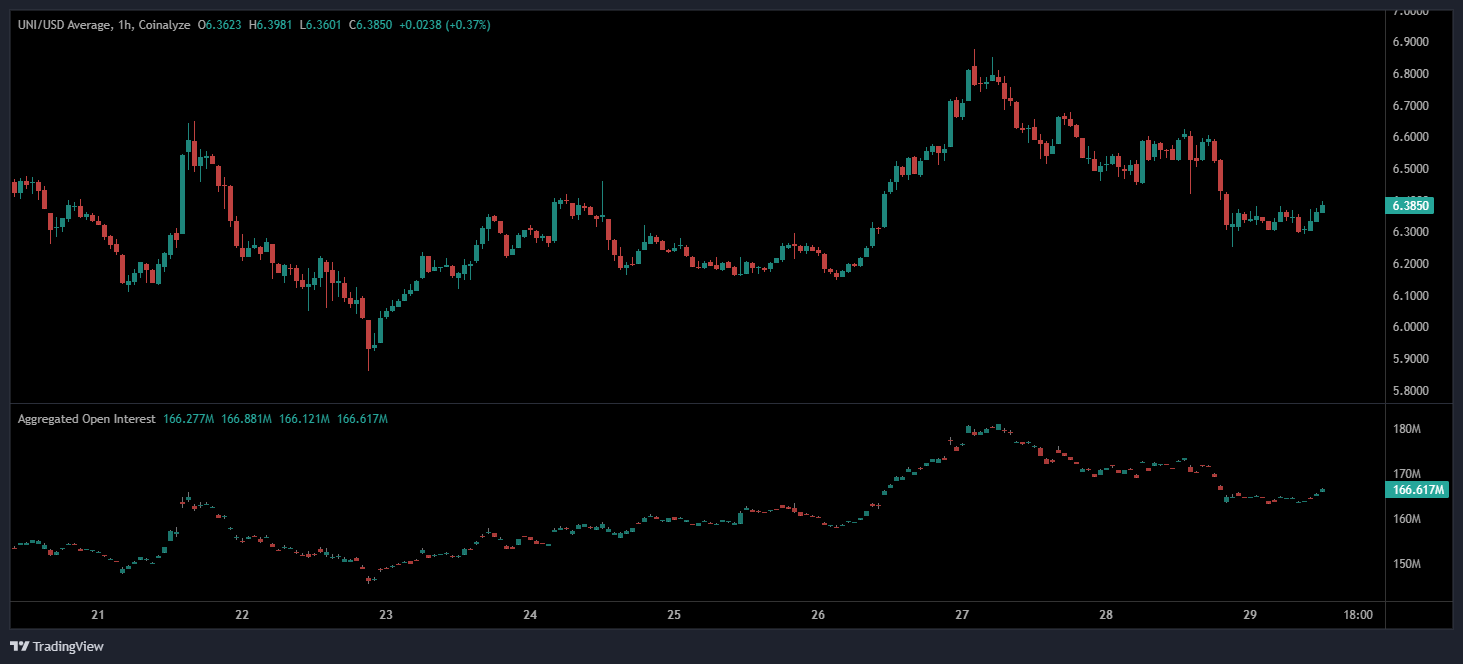Click the UNI/USD Average chart title
This screenshot has height=664, width=1463.
pyautogui.click(x=74, y=24)
